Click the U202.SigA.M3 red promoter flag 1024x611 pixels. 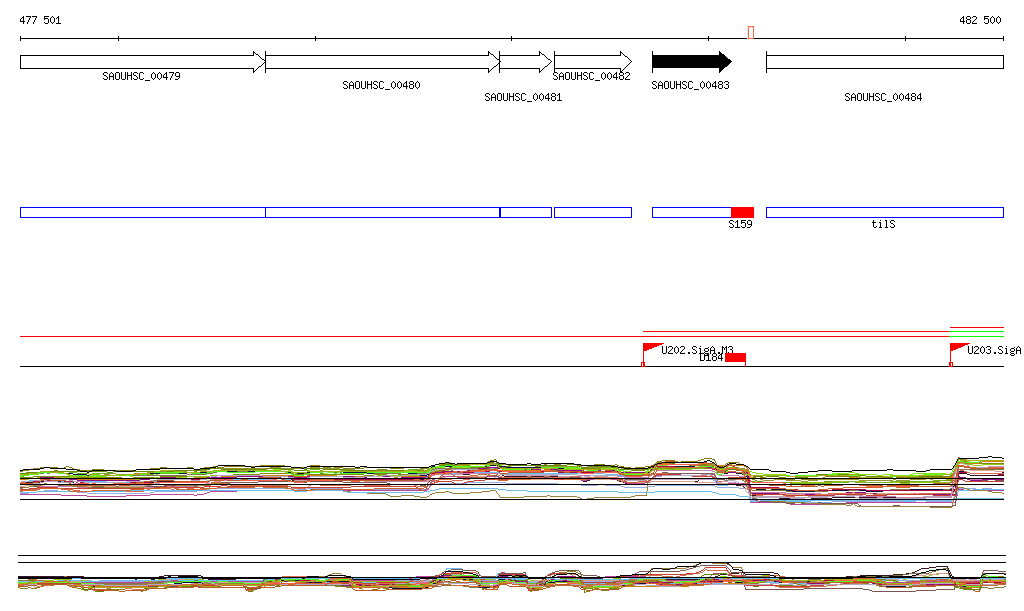pos(652,349)
